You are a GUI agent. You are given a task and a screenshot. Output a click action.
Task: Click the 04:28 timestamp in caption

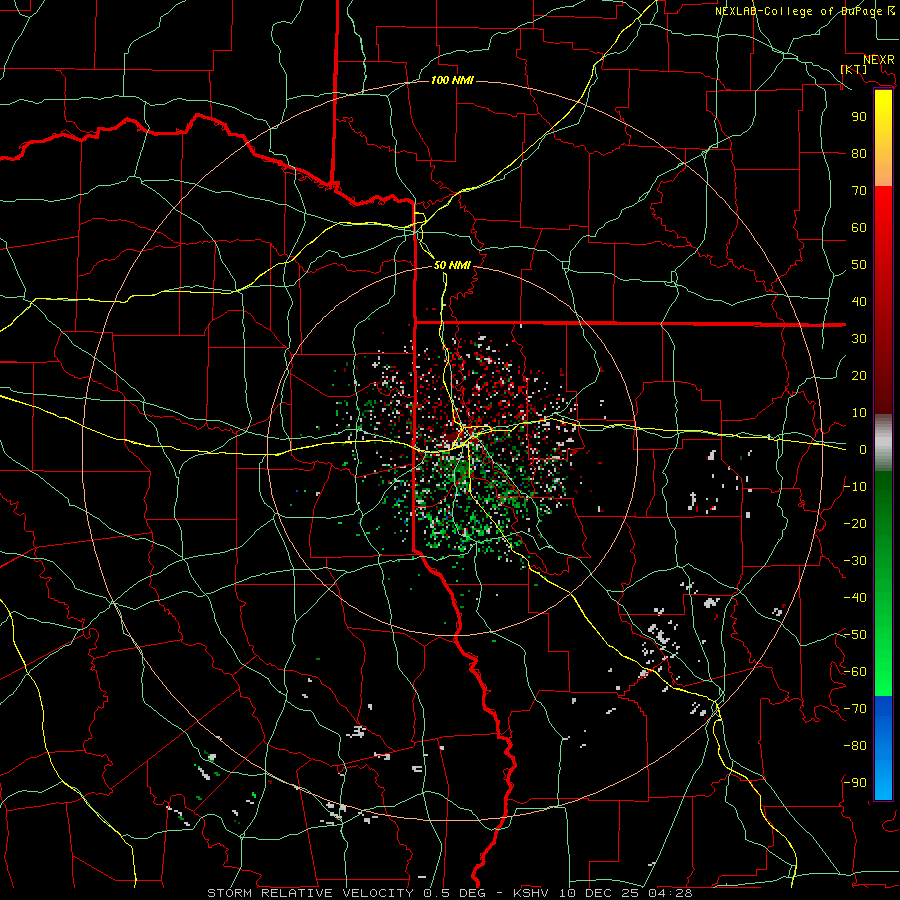[x=671, y=893]
